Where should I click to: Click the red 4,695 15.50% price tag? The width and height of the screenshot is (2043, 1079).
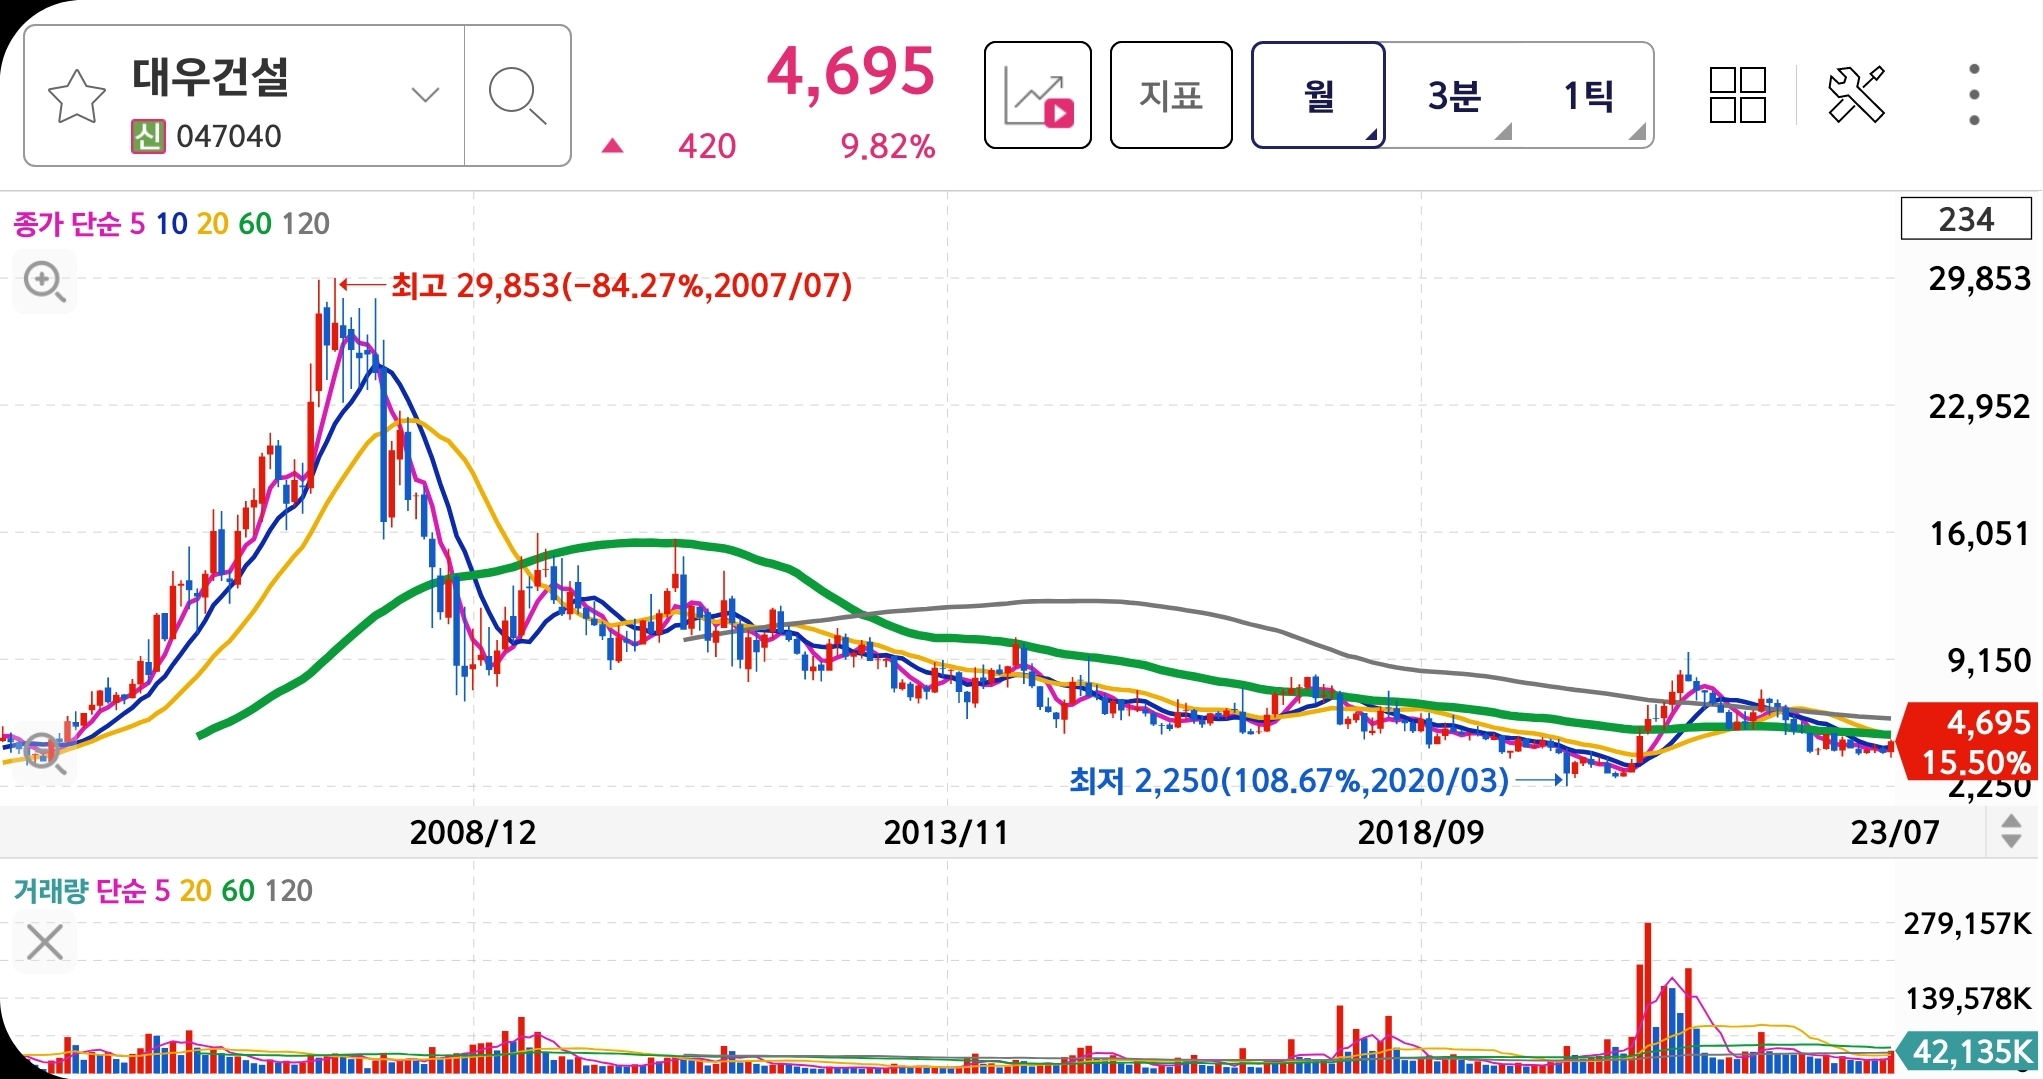coord(1970,741)
